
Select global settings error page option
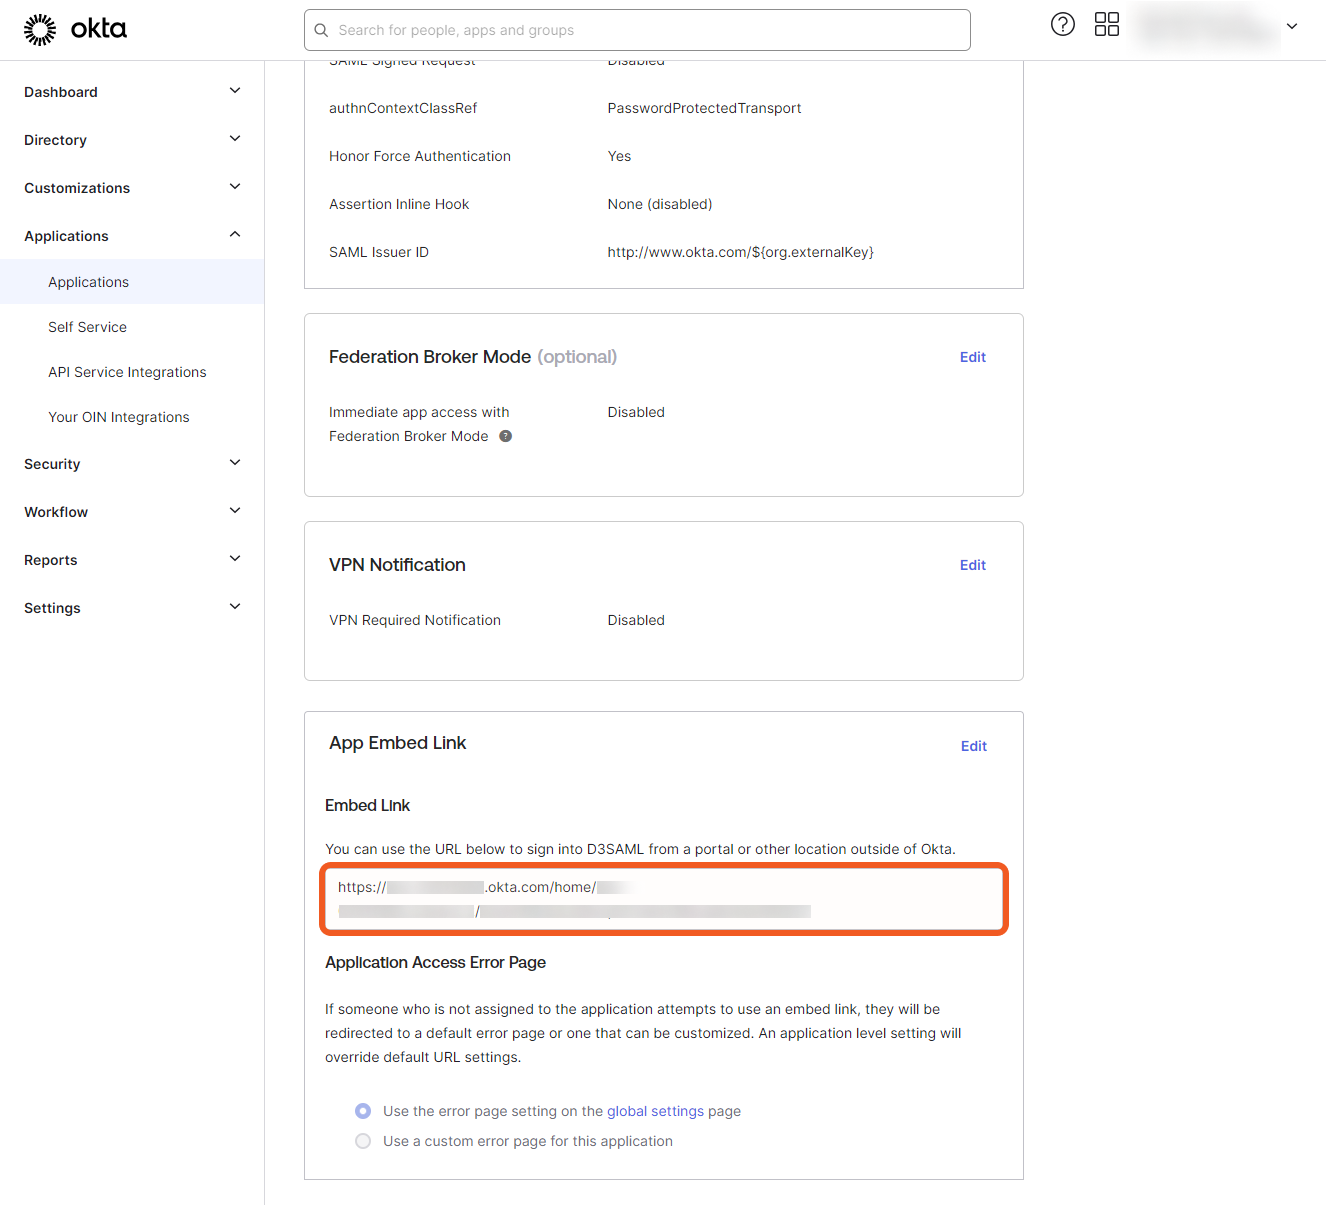(363, 1111)
